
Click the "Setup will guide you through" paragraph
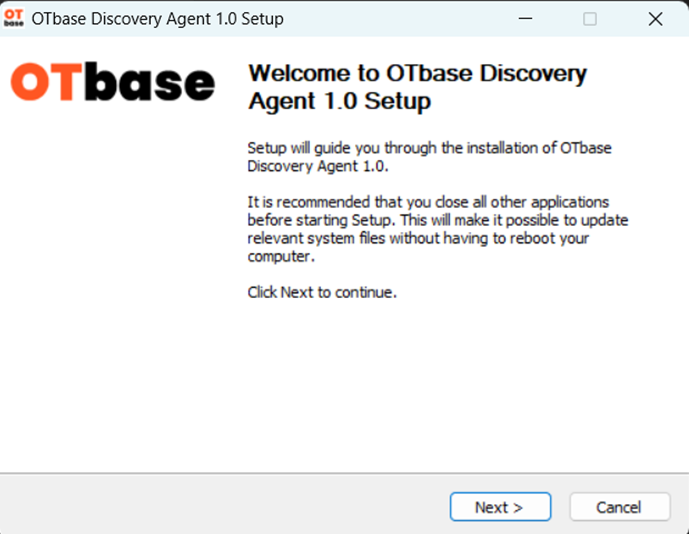pyautogui.click(x=429, y=157)
